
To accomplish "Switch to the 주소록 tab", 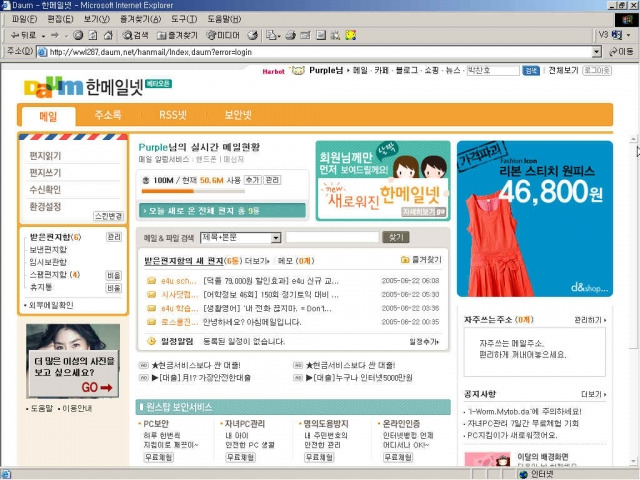I will coord(108,115).
